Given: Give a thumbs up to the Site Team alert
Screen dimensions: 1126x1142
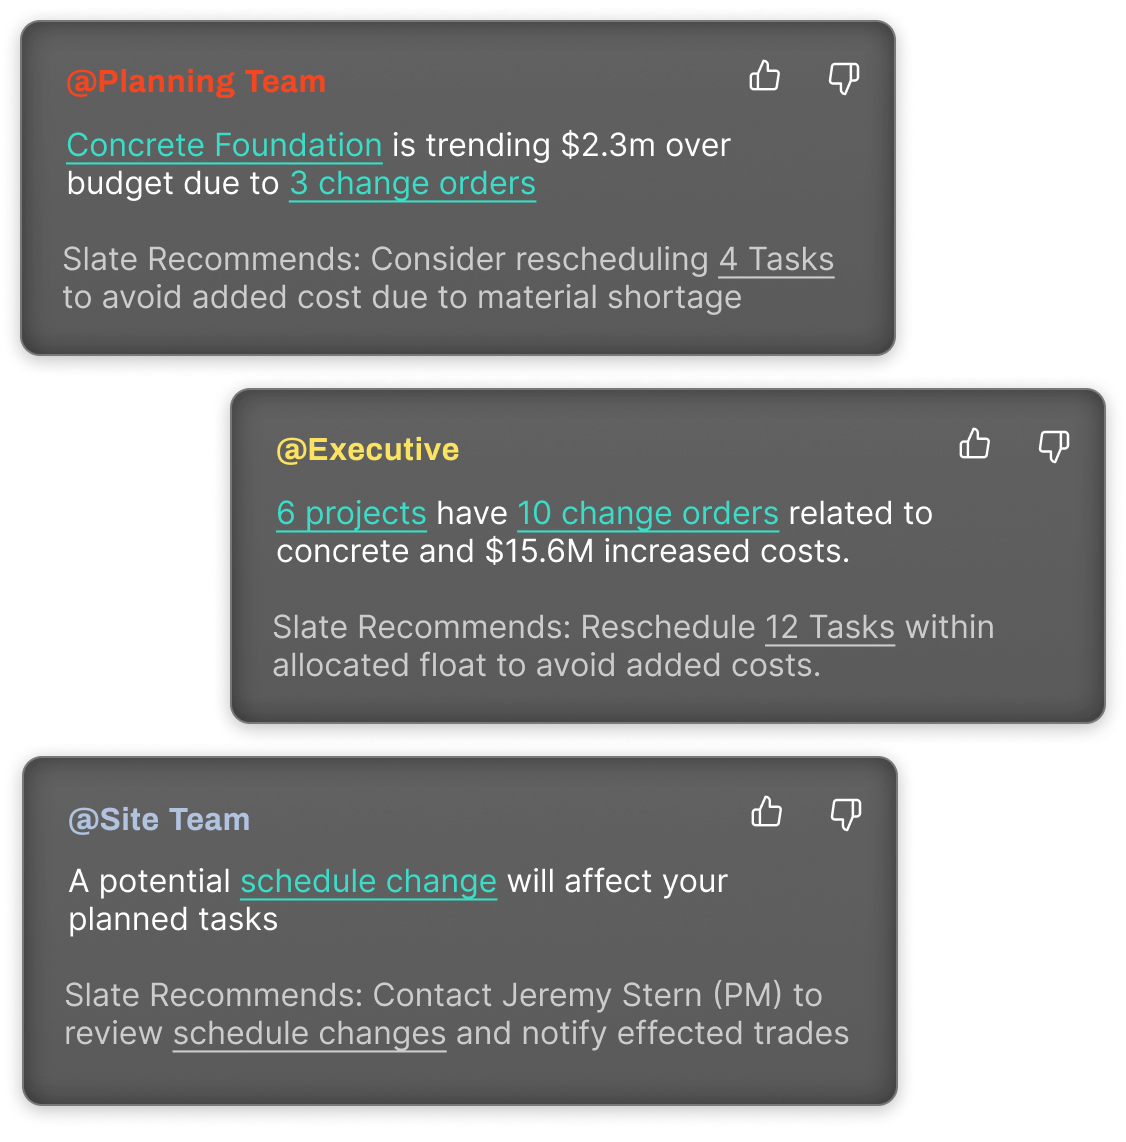Looking at the screenshot, I should click(x=767, y=813).
